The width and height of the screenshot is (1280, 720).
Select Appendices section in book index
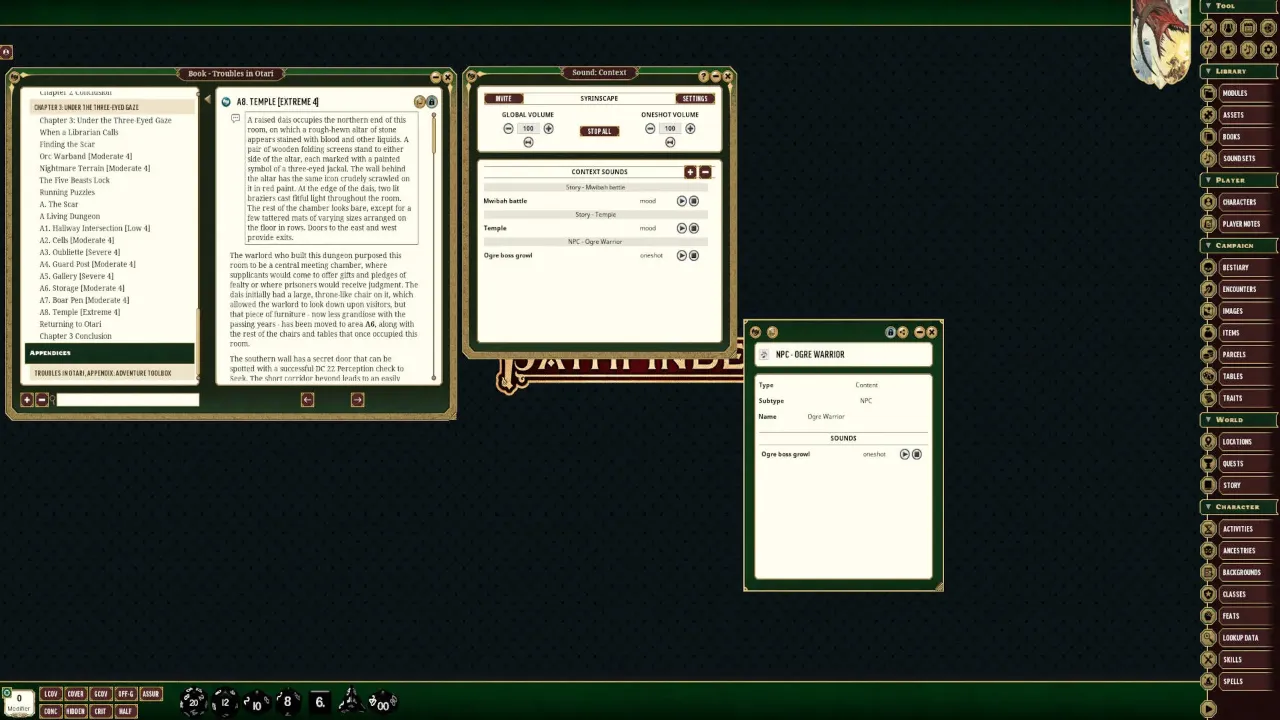(x=109, y=353)
